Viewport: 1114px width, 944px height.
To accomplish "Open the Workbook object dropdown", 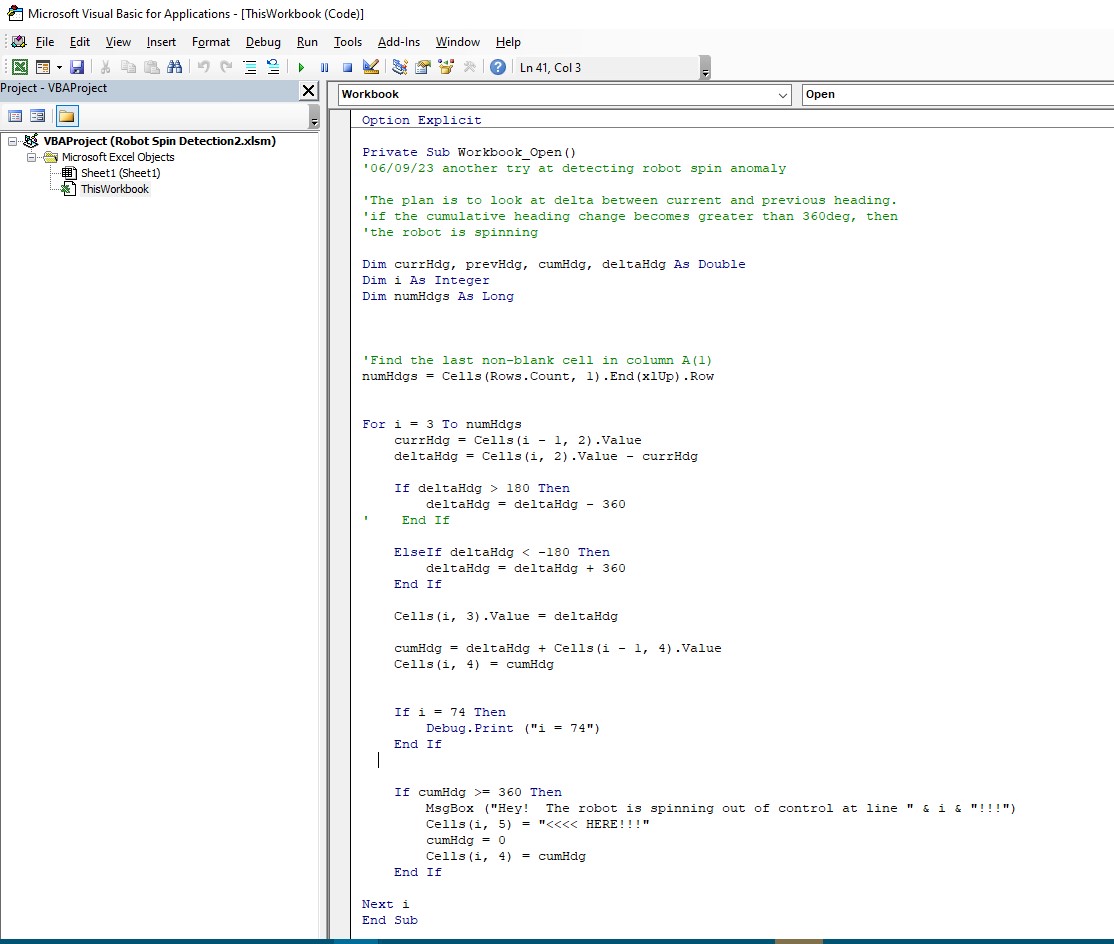I will coord(782,94).
